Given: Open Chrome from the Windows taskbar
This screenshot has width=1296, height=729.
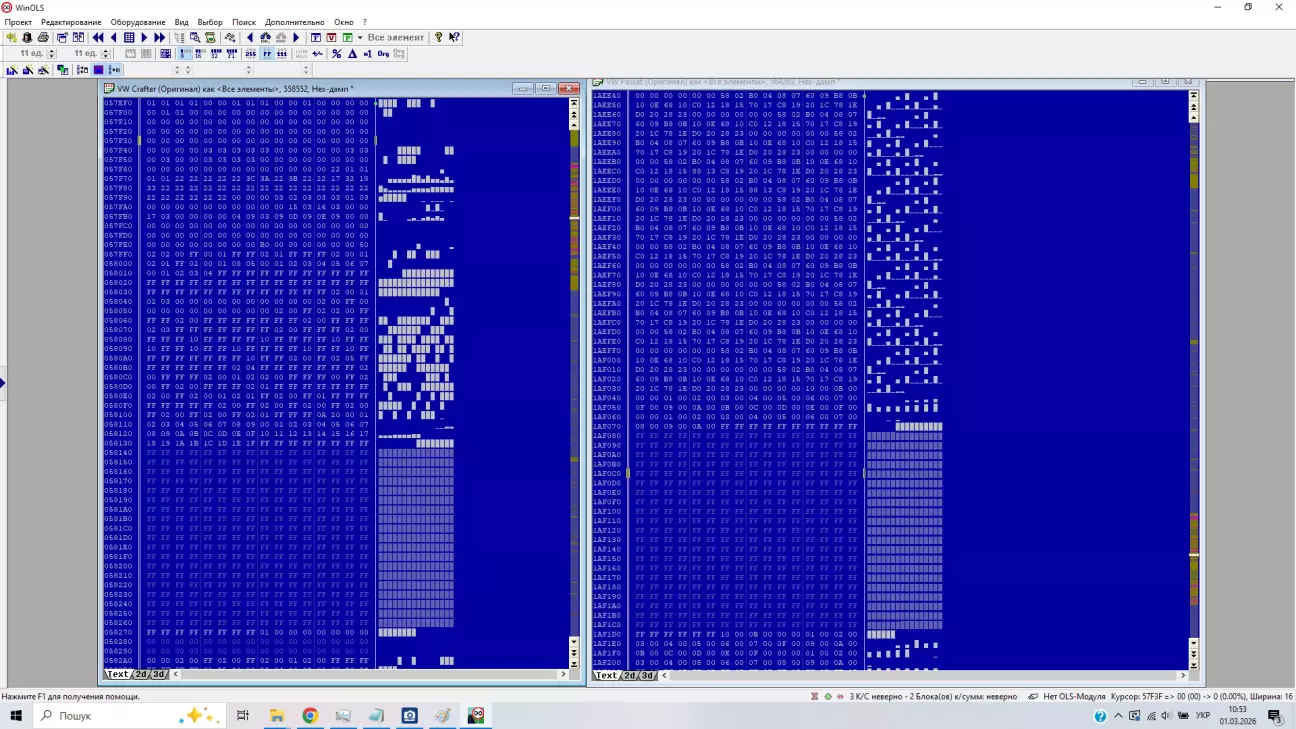Looking at the screenshot, I should pyautogui.click(x=310, y=716).
